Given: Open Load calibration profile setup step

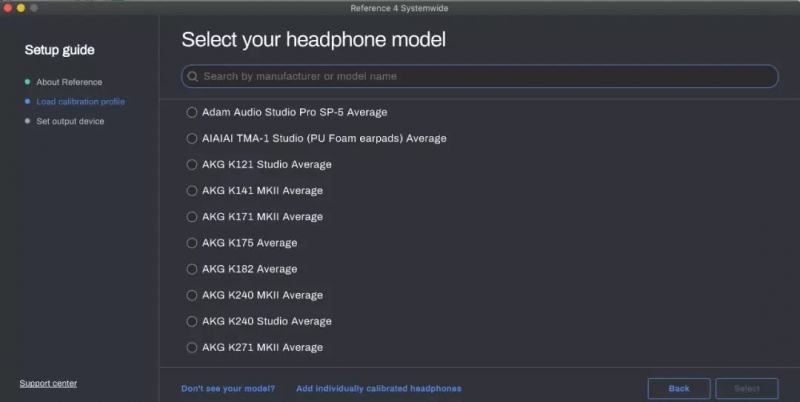Looking at the screenshot, I should tap(81, 102).
